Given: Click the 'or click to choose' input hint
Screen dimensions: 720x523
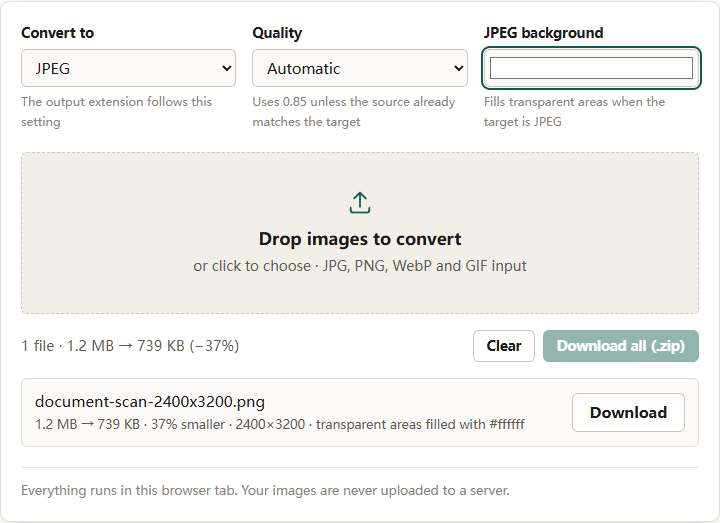Looking at the screenshot, I should pos(360,266).
